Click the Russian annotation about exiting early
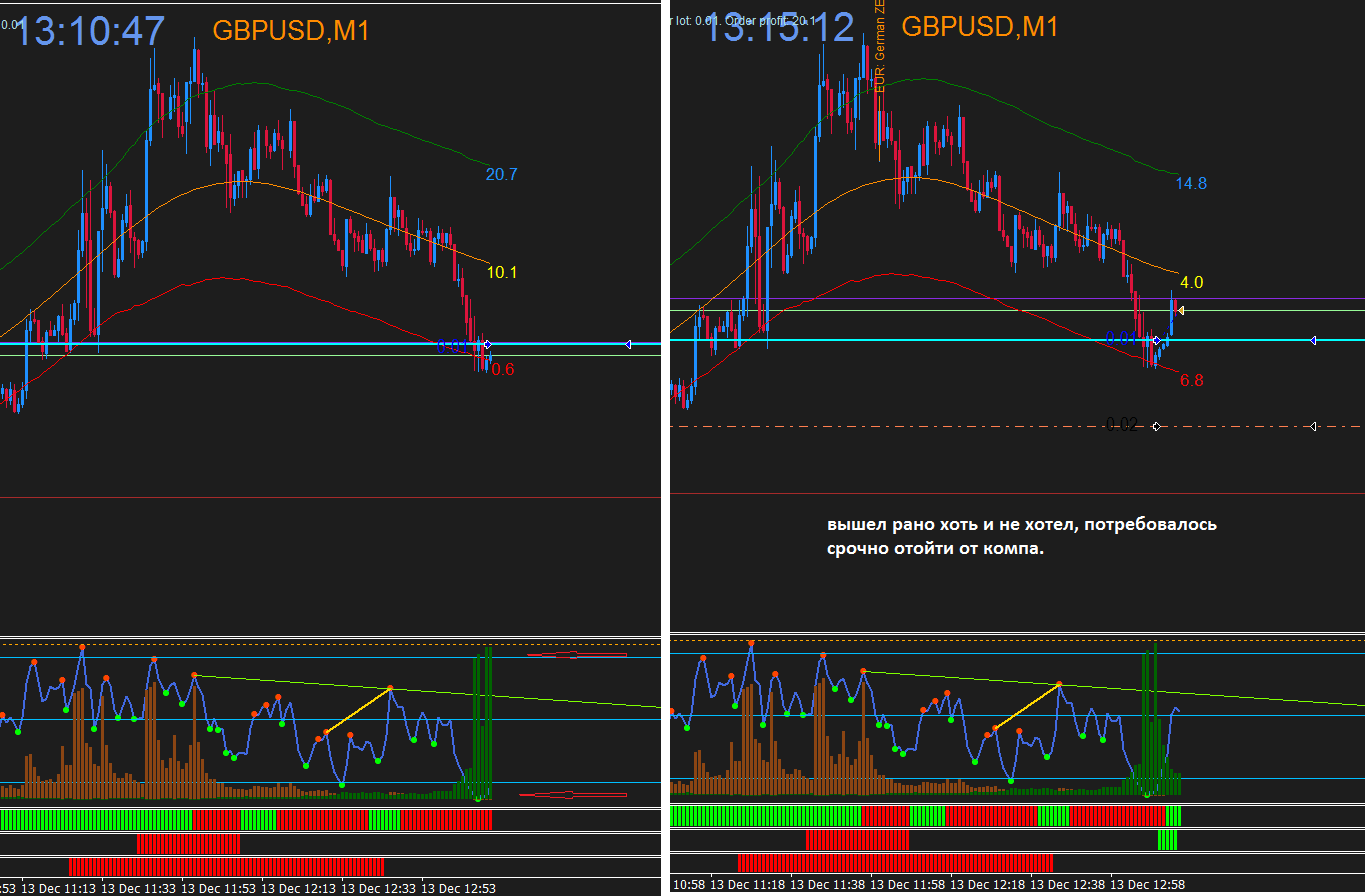Image resolution: width=1367 pixels, height=896 pixels. 1021,536
